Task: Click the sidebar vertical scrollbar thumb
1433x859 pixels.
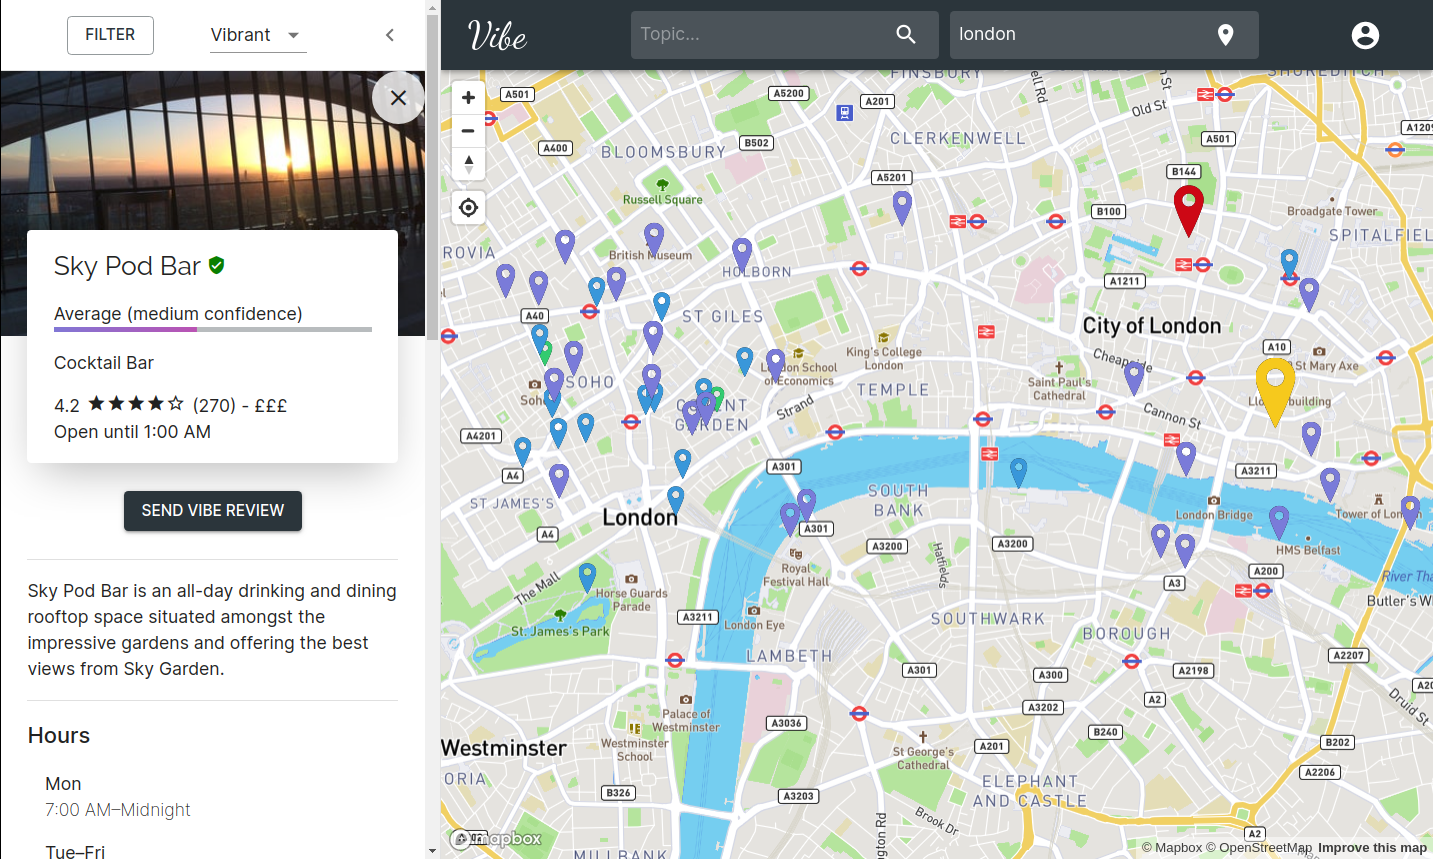Action: click(x=432, y=178)
